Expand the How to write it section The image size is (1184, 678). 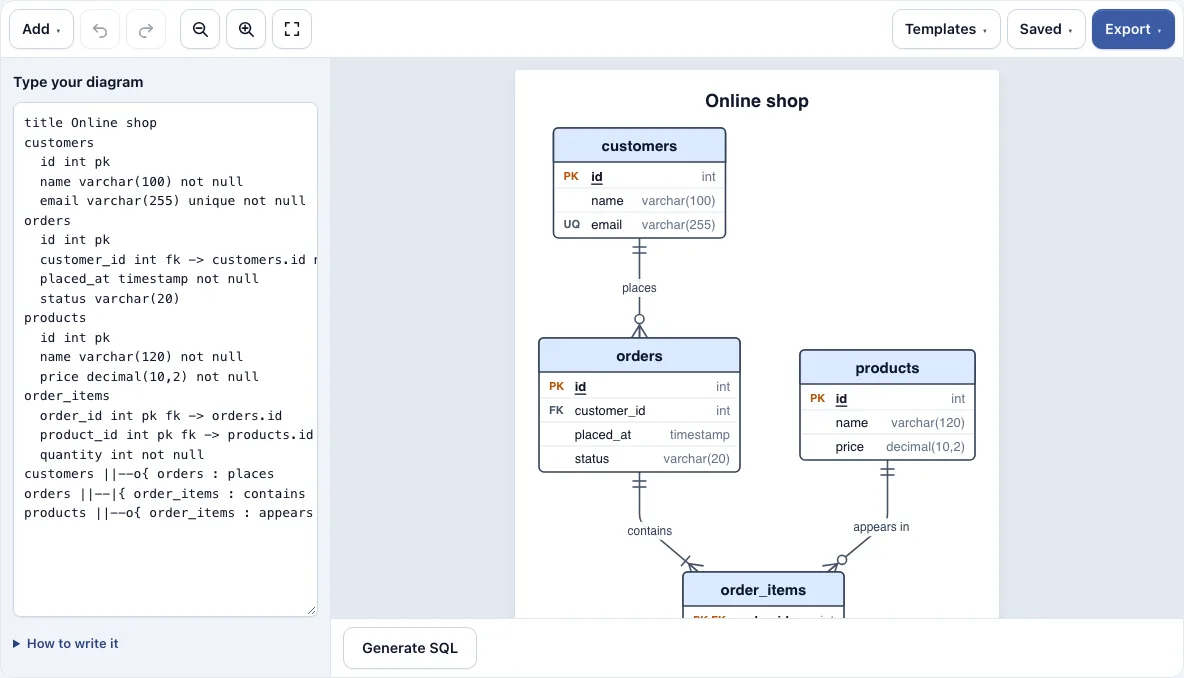[66, 643]
